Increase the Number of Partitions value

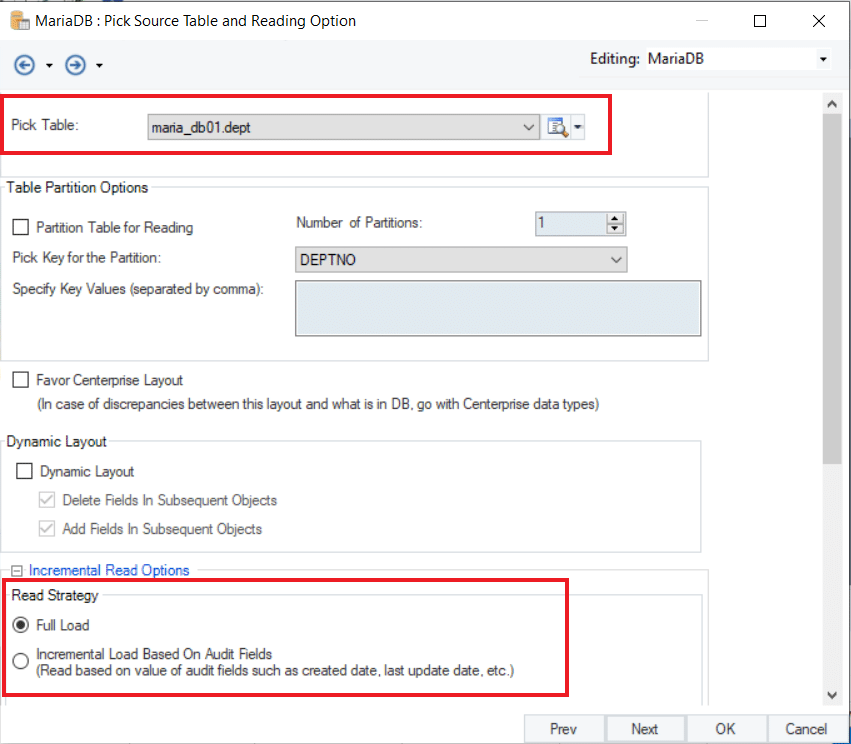point(615,218)
